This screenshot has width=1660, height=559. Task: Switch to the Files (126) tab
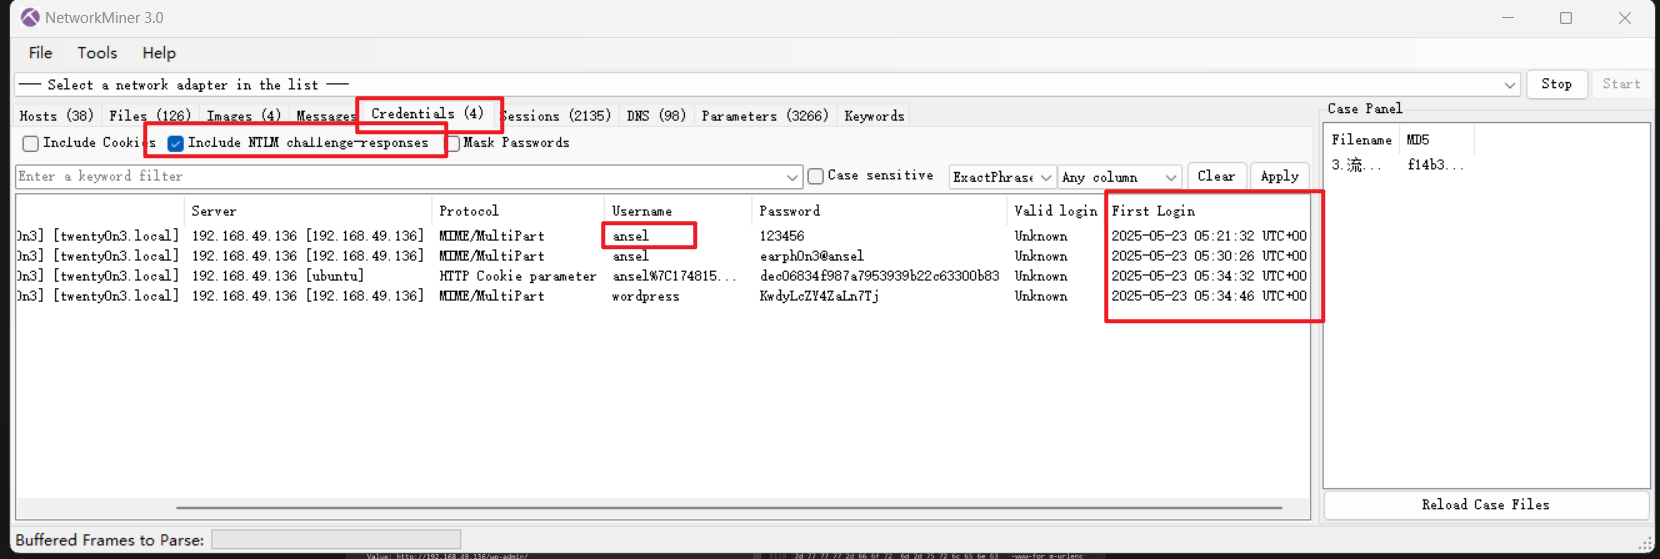pos(150,116)
